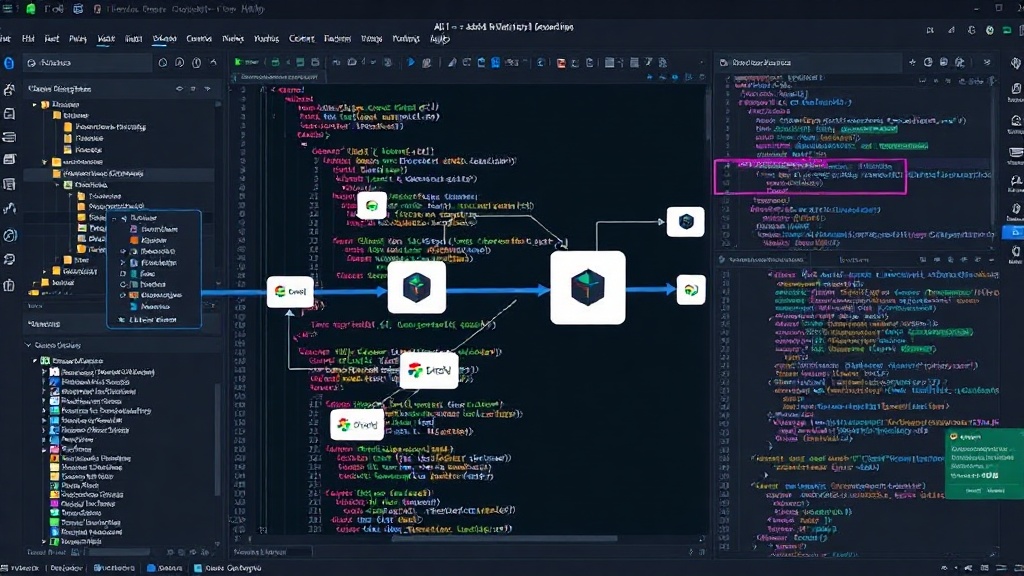This screenshot has width=1024, height=576.
Task: Click the lower tree's vertical scrollbar
Action: [x=217, y=441]
